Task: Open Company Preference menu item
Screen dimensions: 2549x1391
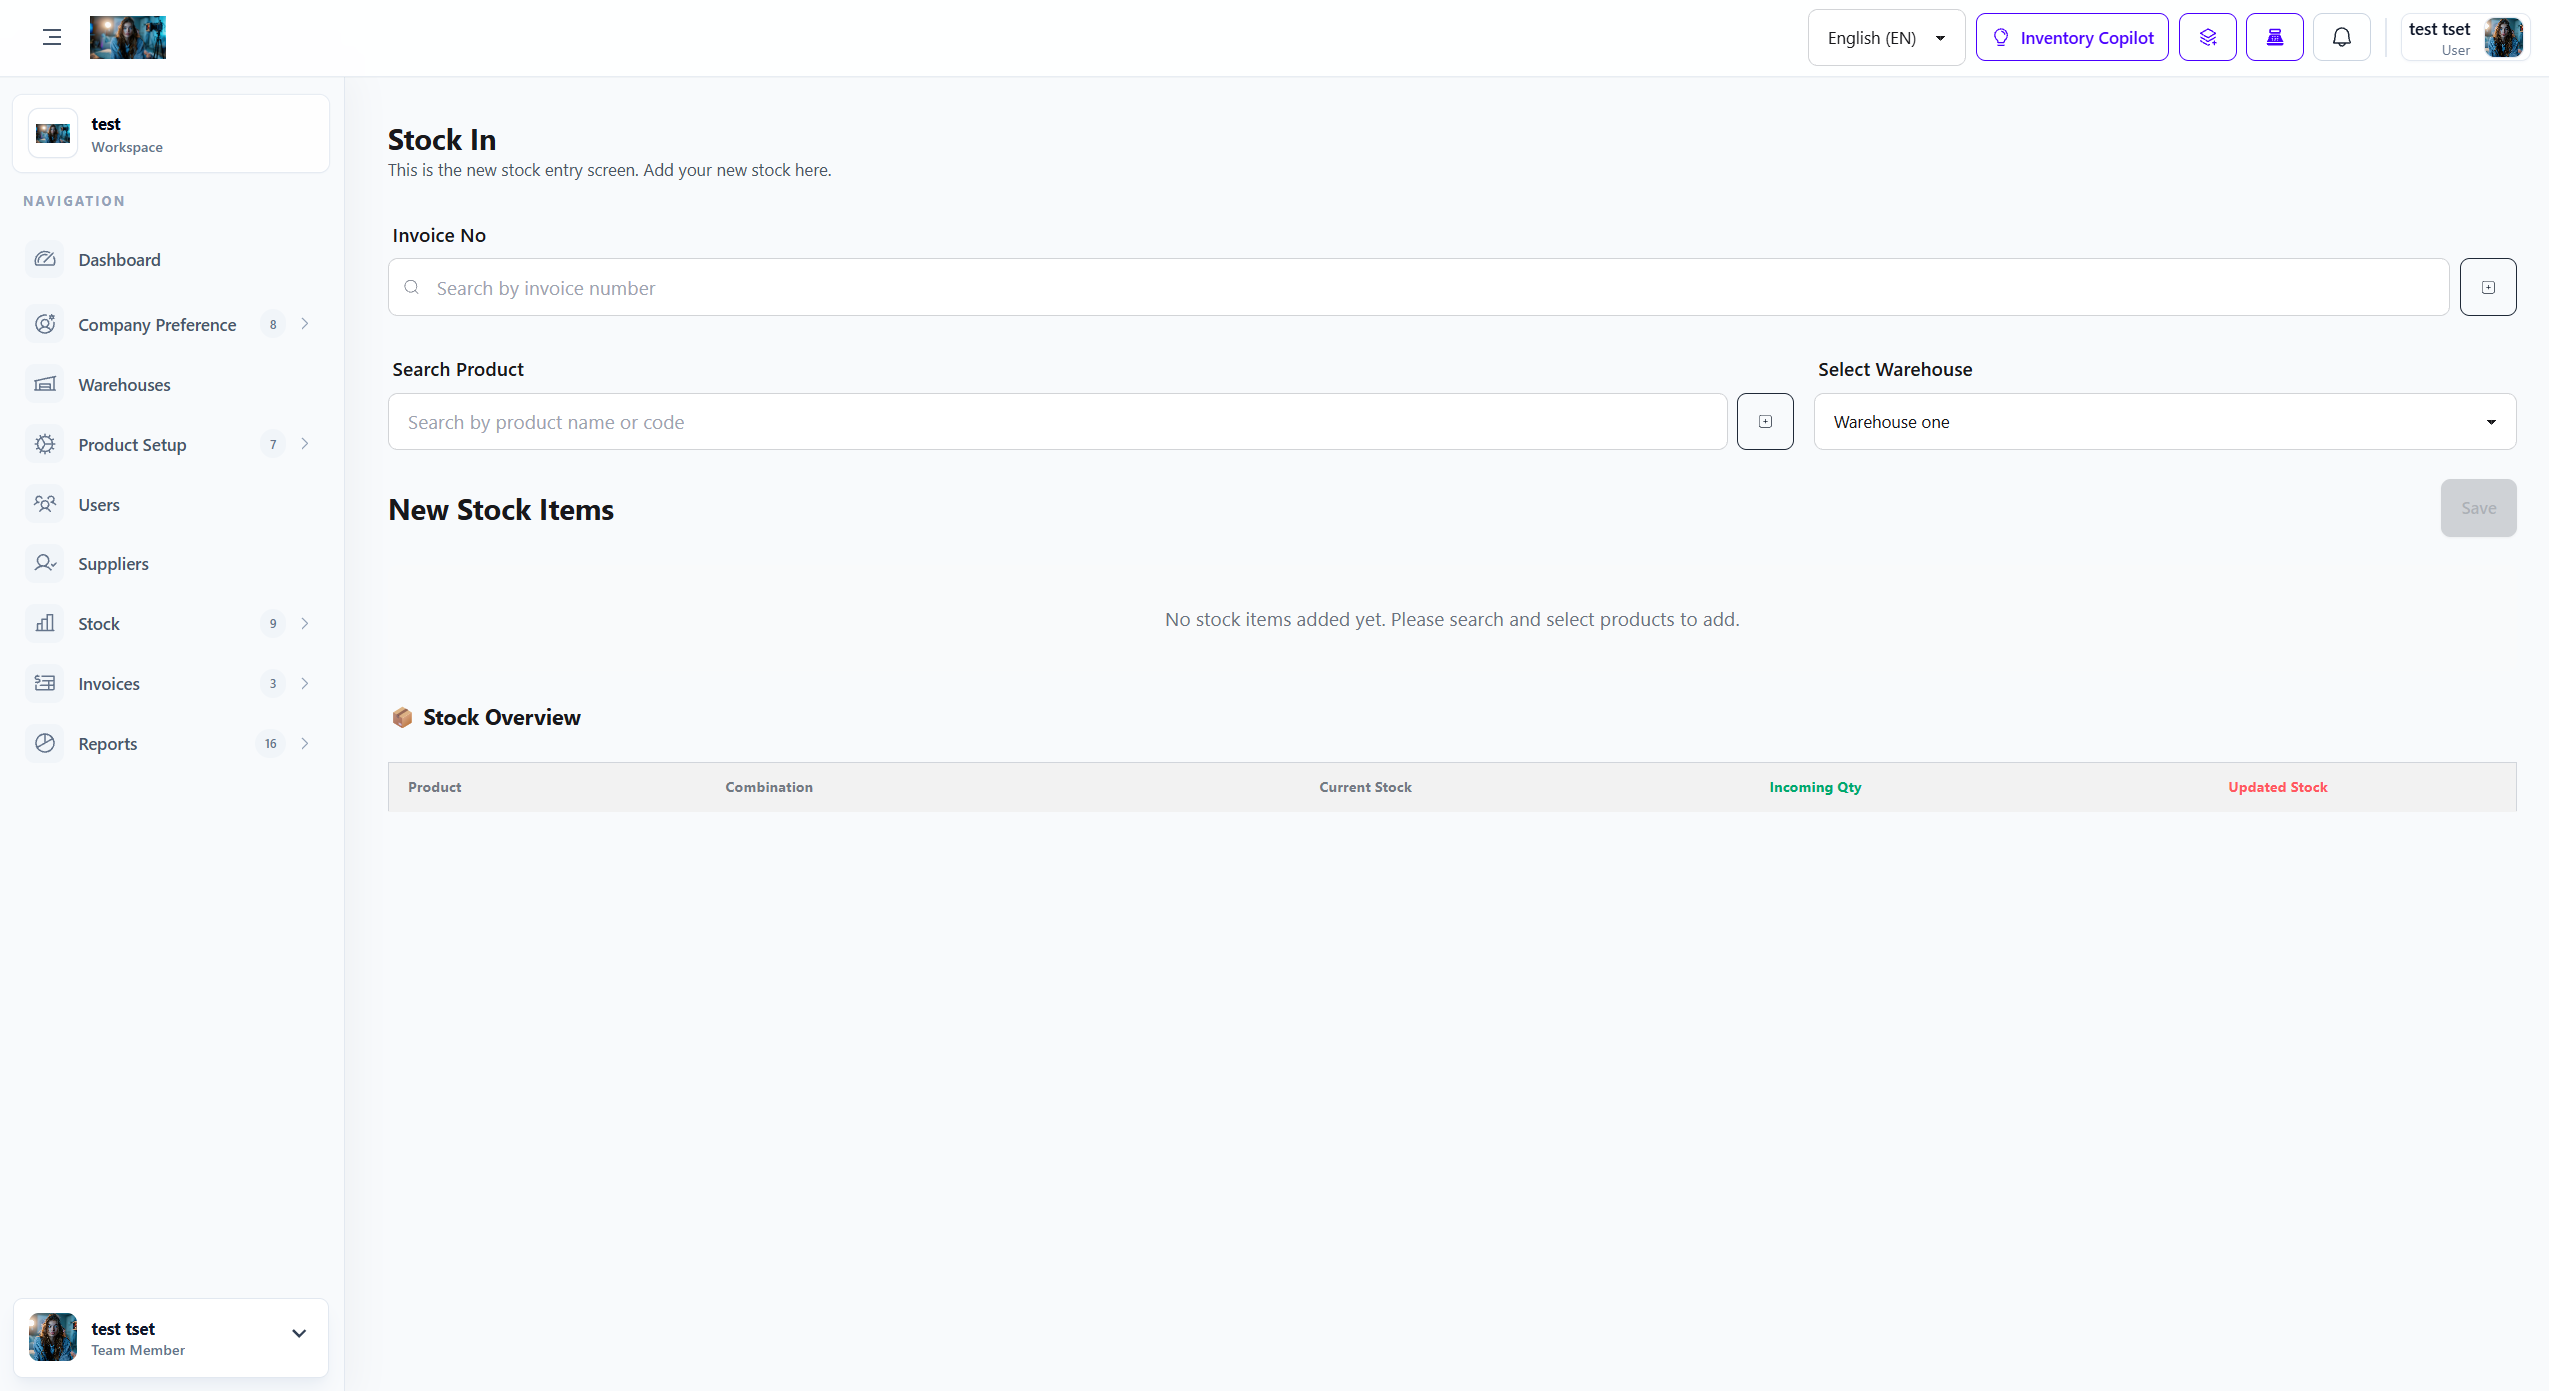Action: (171, 324)
